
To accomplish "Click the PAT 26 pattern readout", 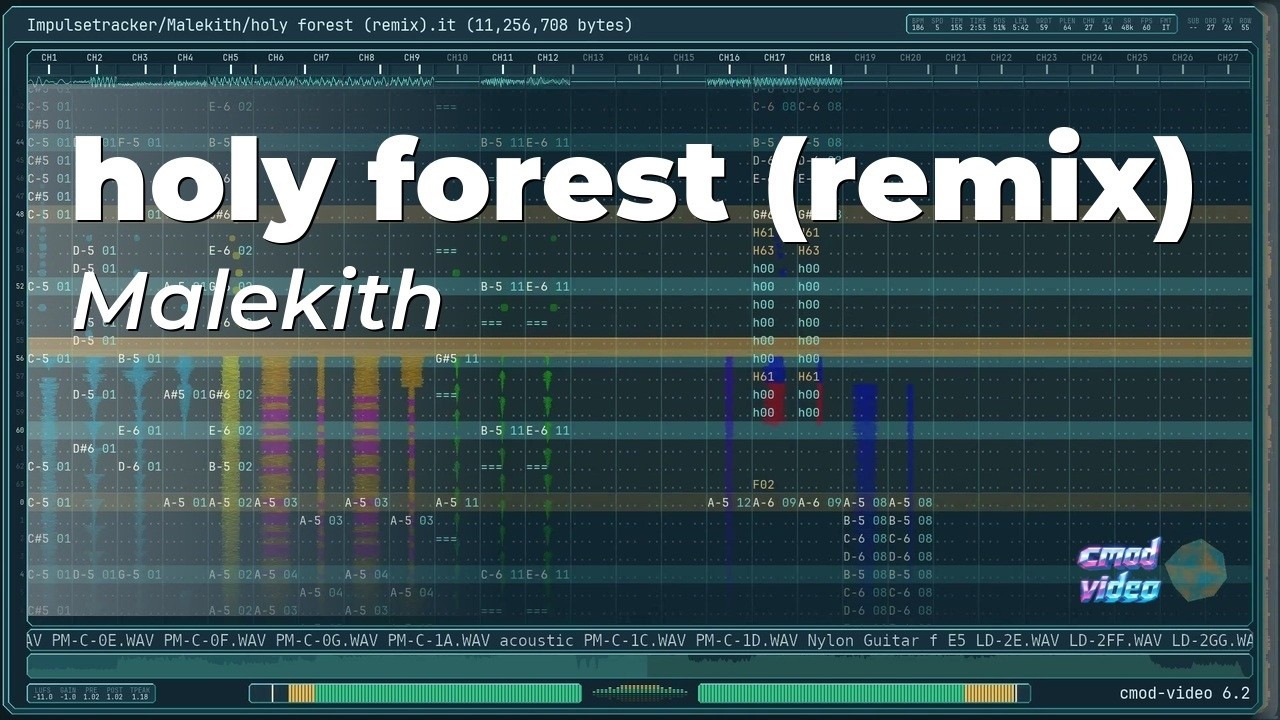I will click(x=1228, y=24).
